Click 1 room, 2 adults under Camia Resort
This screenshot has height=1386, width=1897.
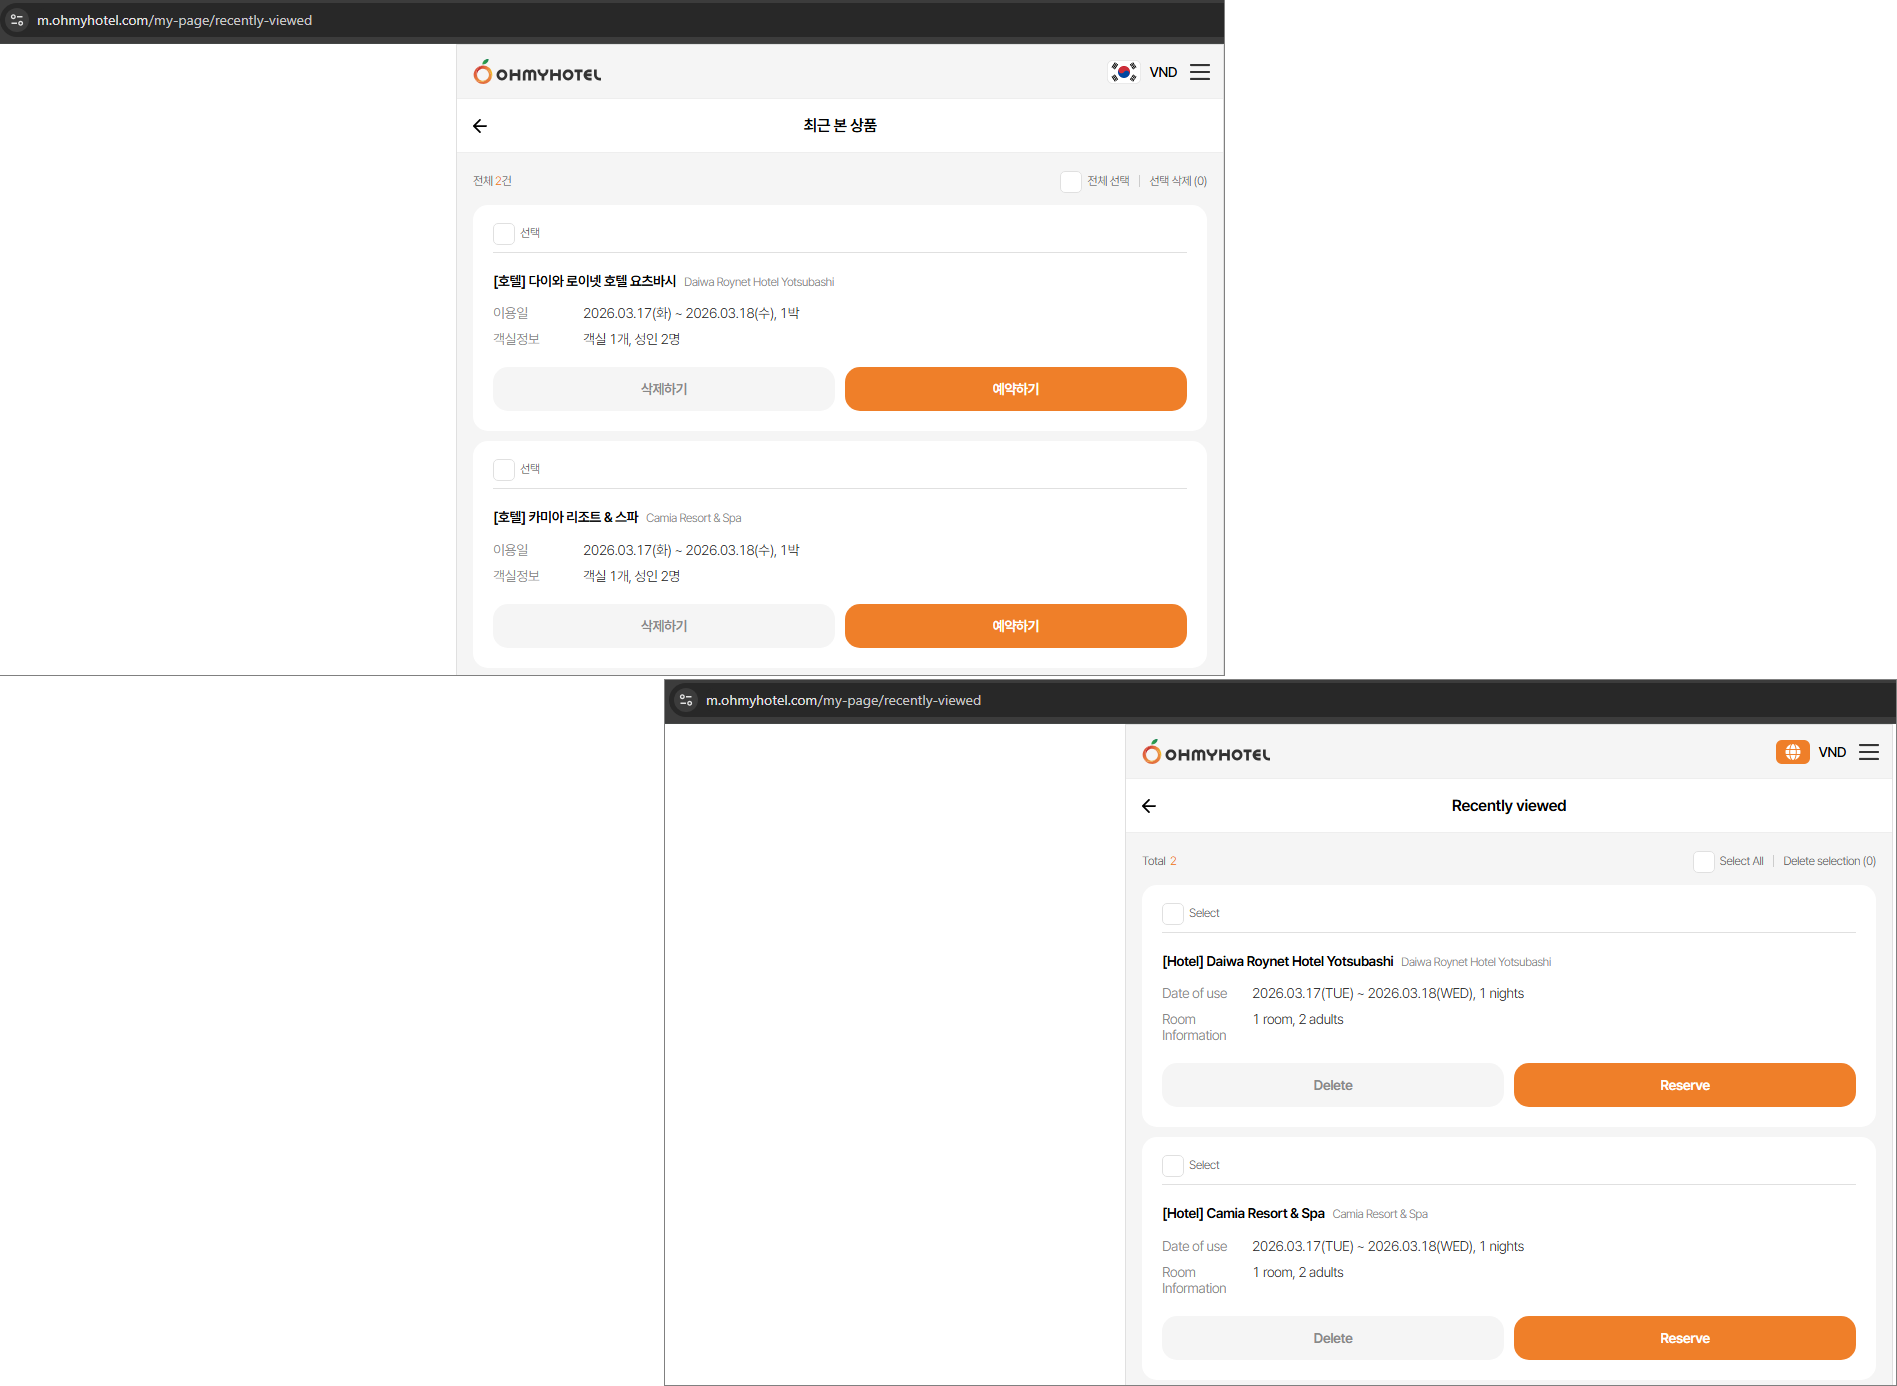[1298, 1272]
